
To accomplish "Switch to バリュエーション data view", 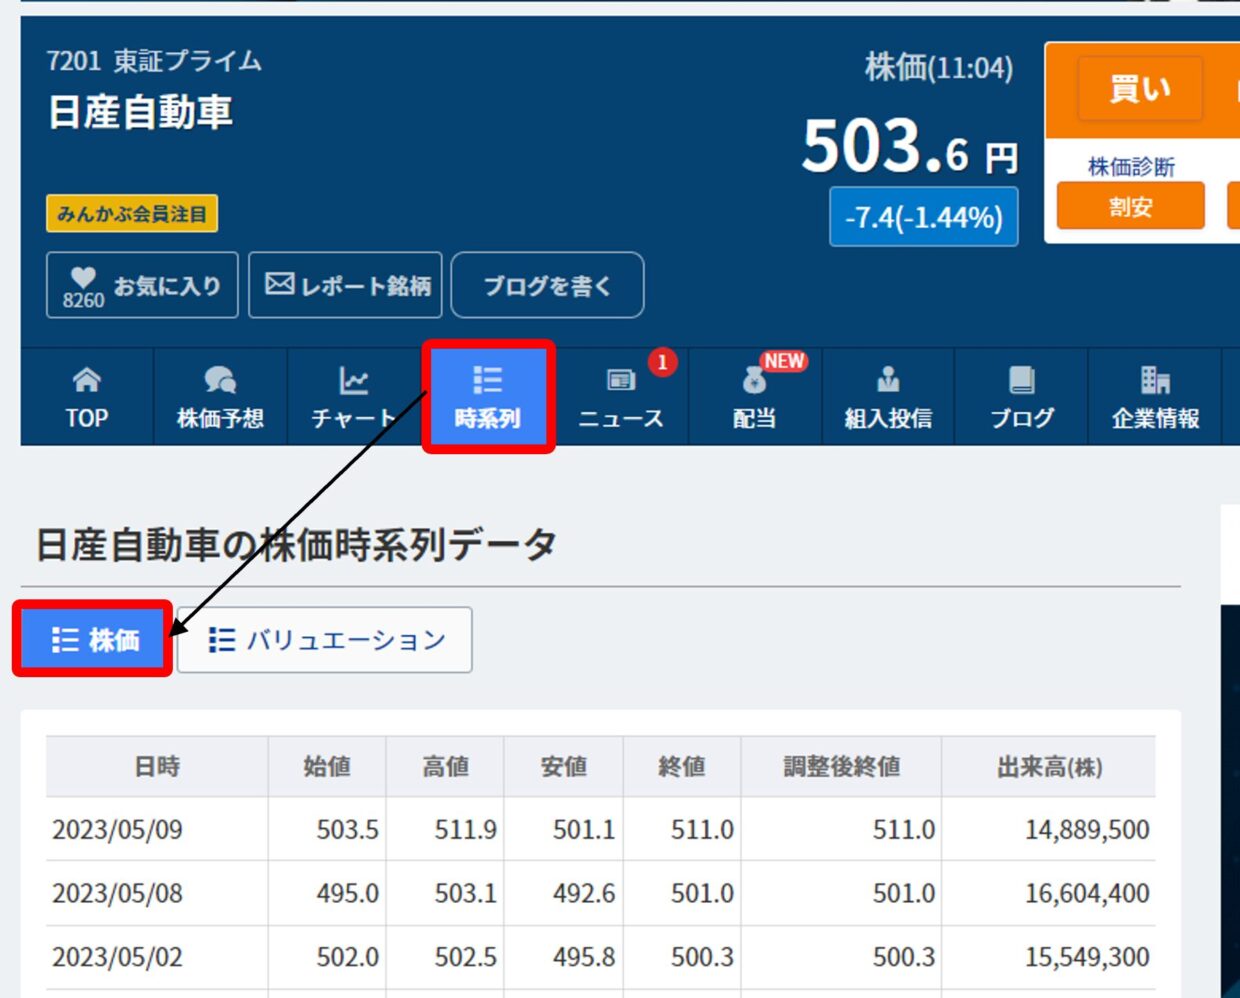I will [325, 640].
